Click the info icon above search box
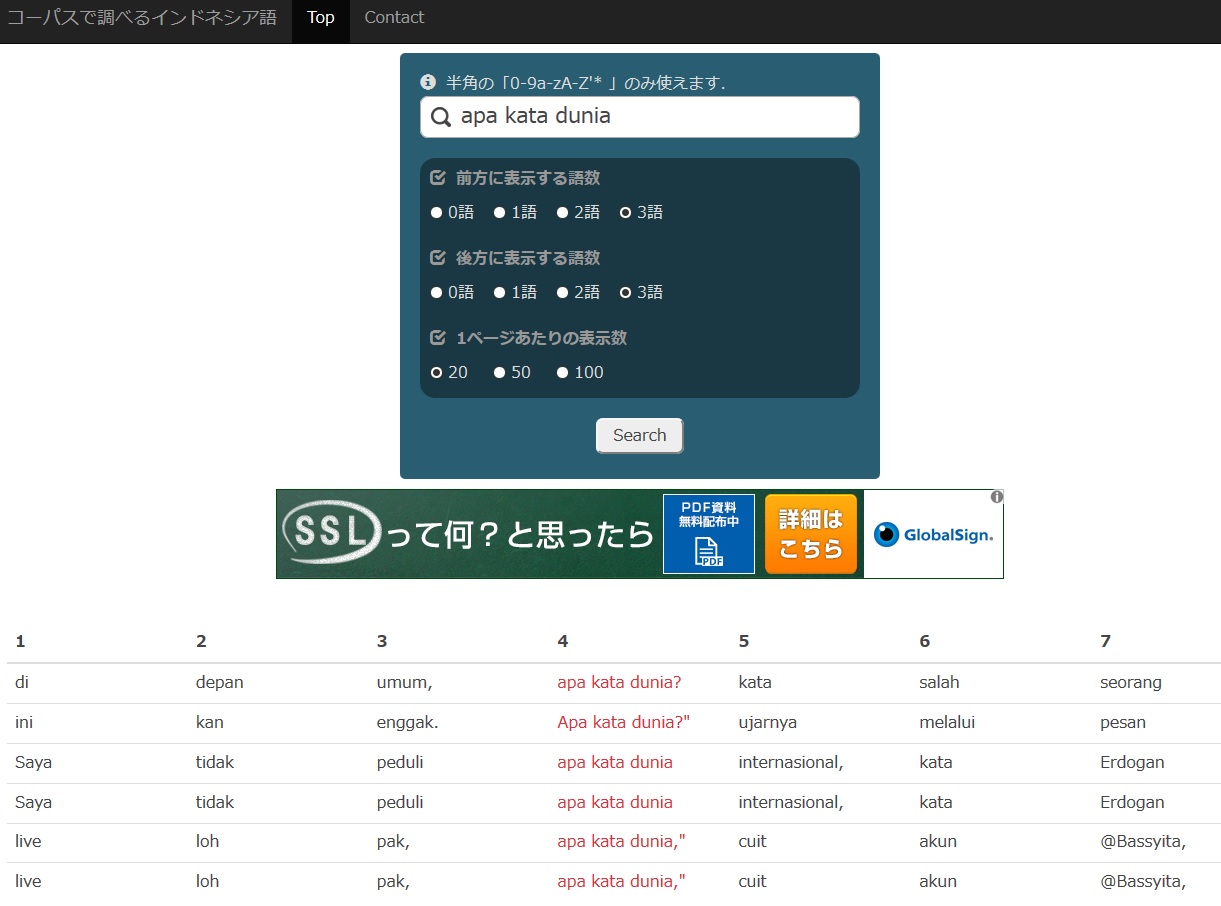Screen dimensions: 1221x906 click(x=428, y=82)
